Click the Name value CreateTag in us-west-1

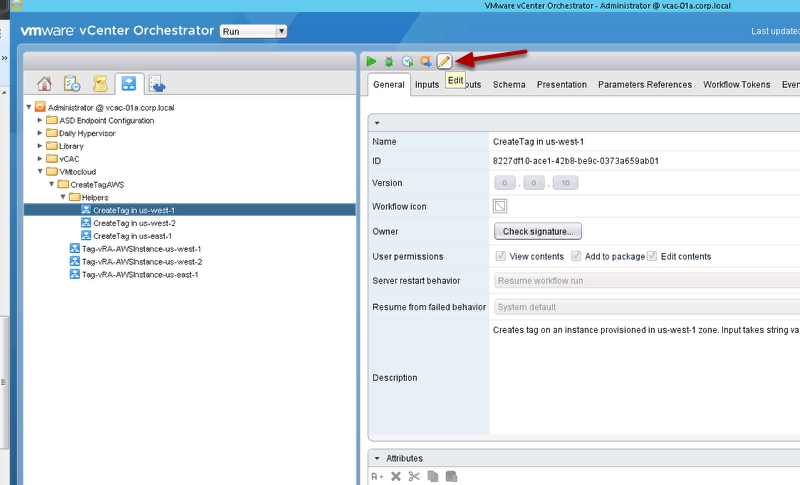(x=538, y=142)
